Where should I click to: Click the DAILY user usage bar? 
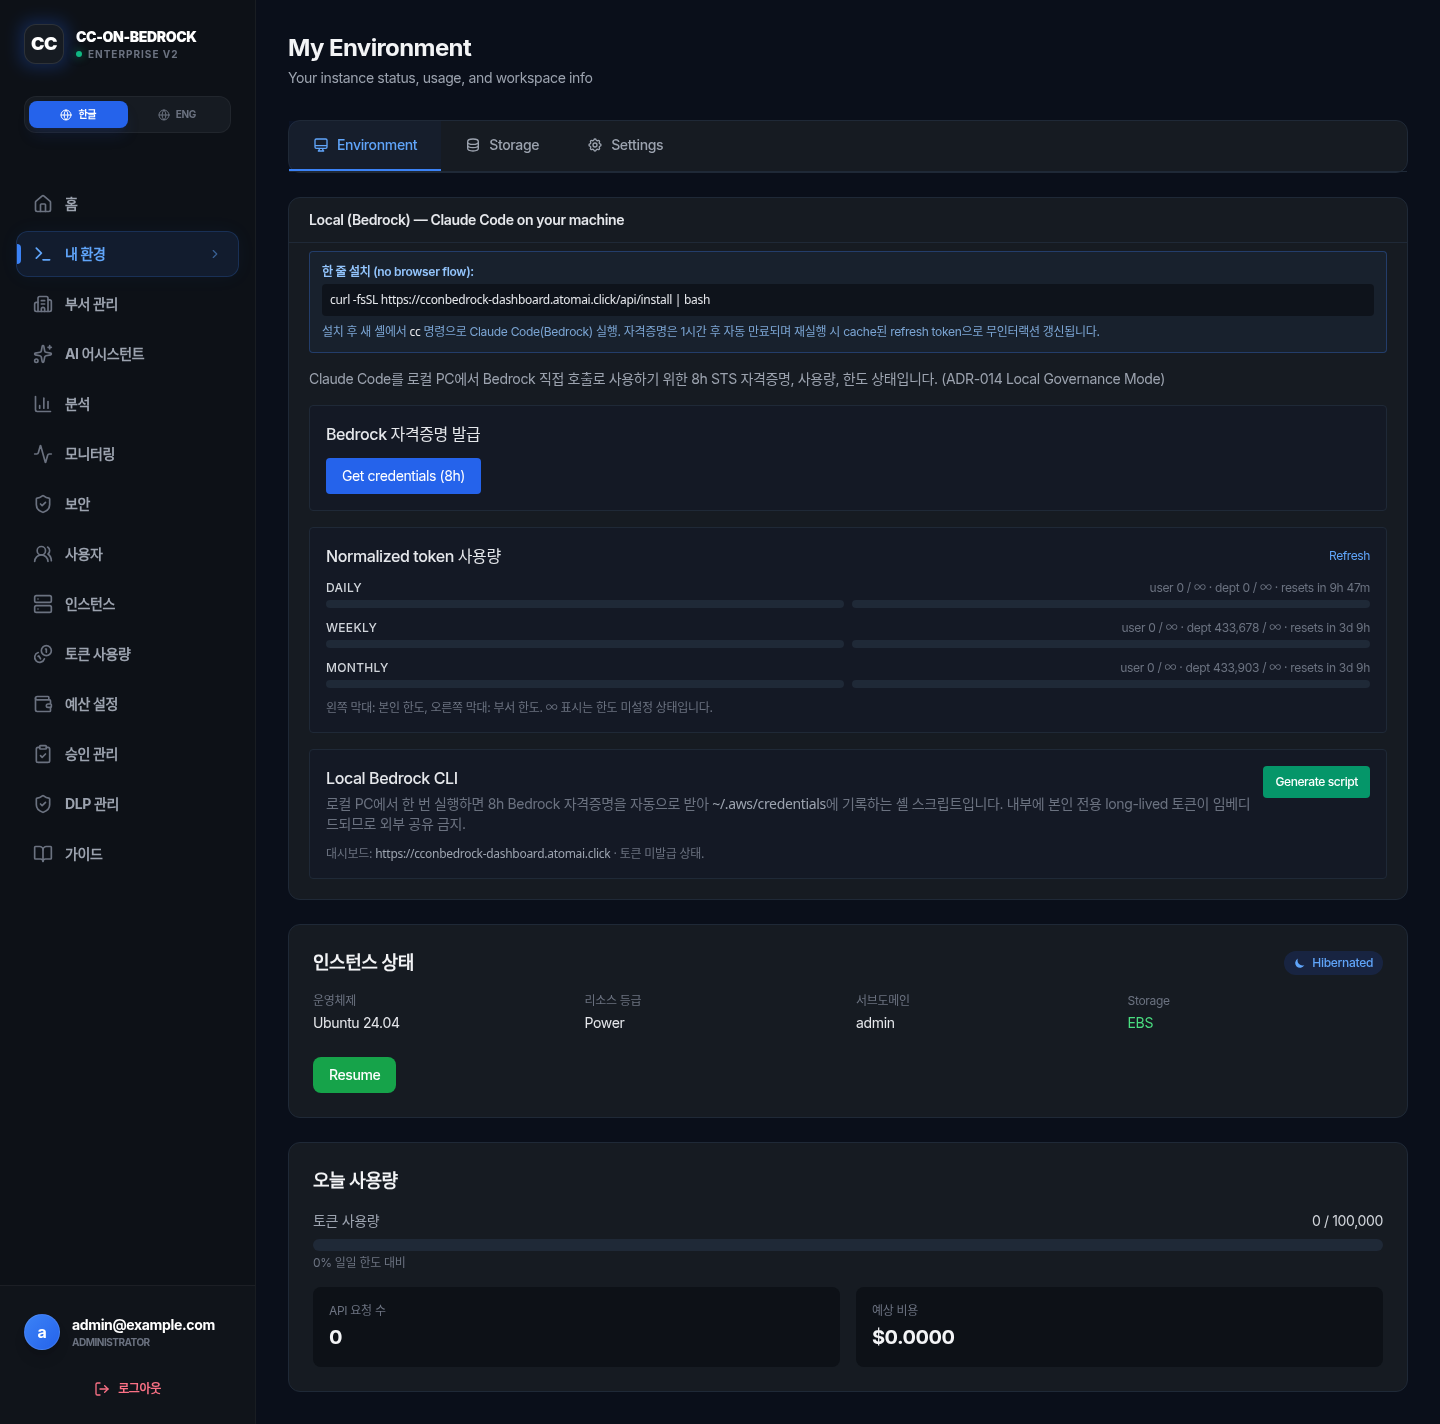tap(585, 604)
